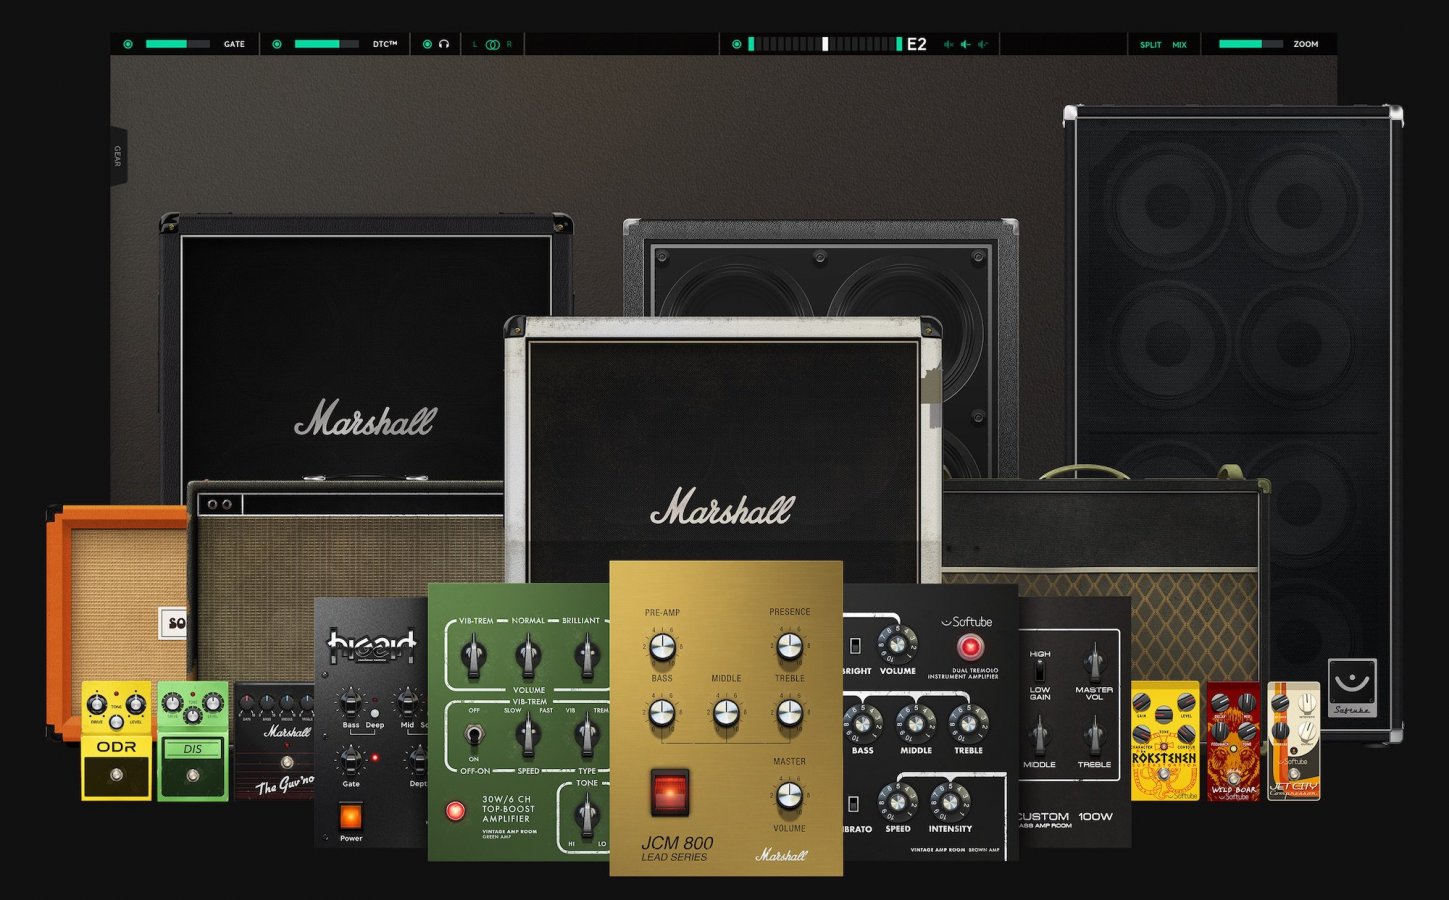Toggle the DTC power button in top bar

[x=277, y=44]
